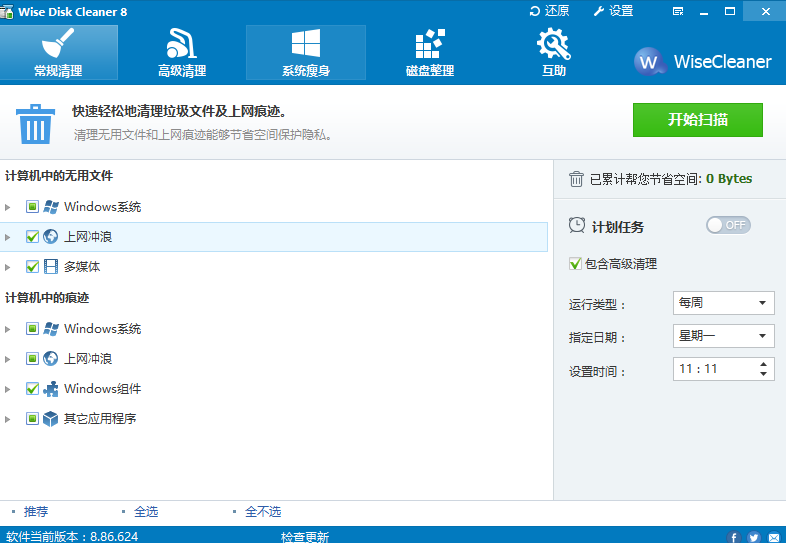Click the 0 Bytes saved value
The image size is (786, 543).
click(729, 179)
